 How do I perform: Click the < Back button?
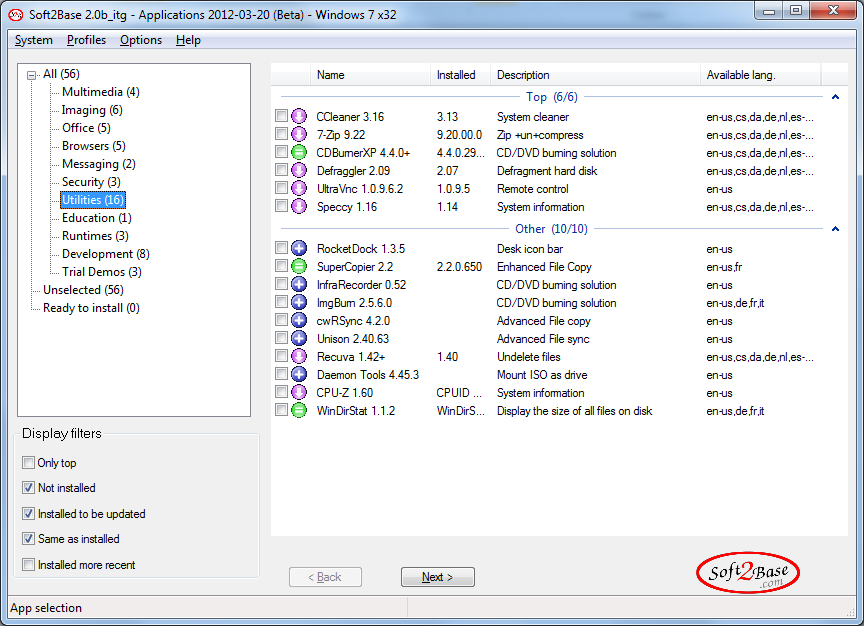325,577
